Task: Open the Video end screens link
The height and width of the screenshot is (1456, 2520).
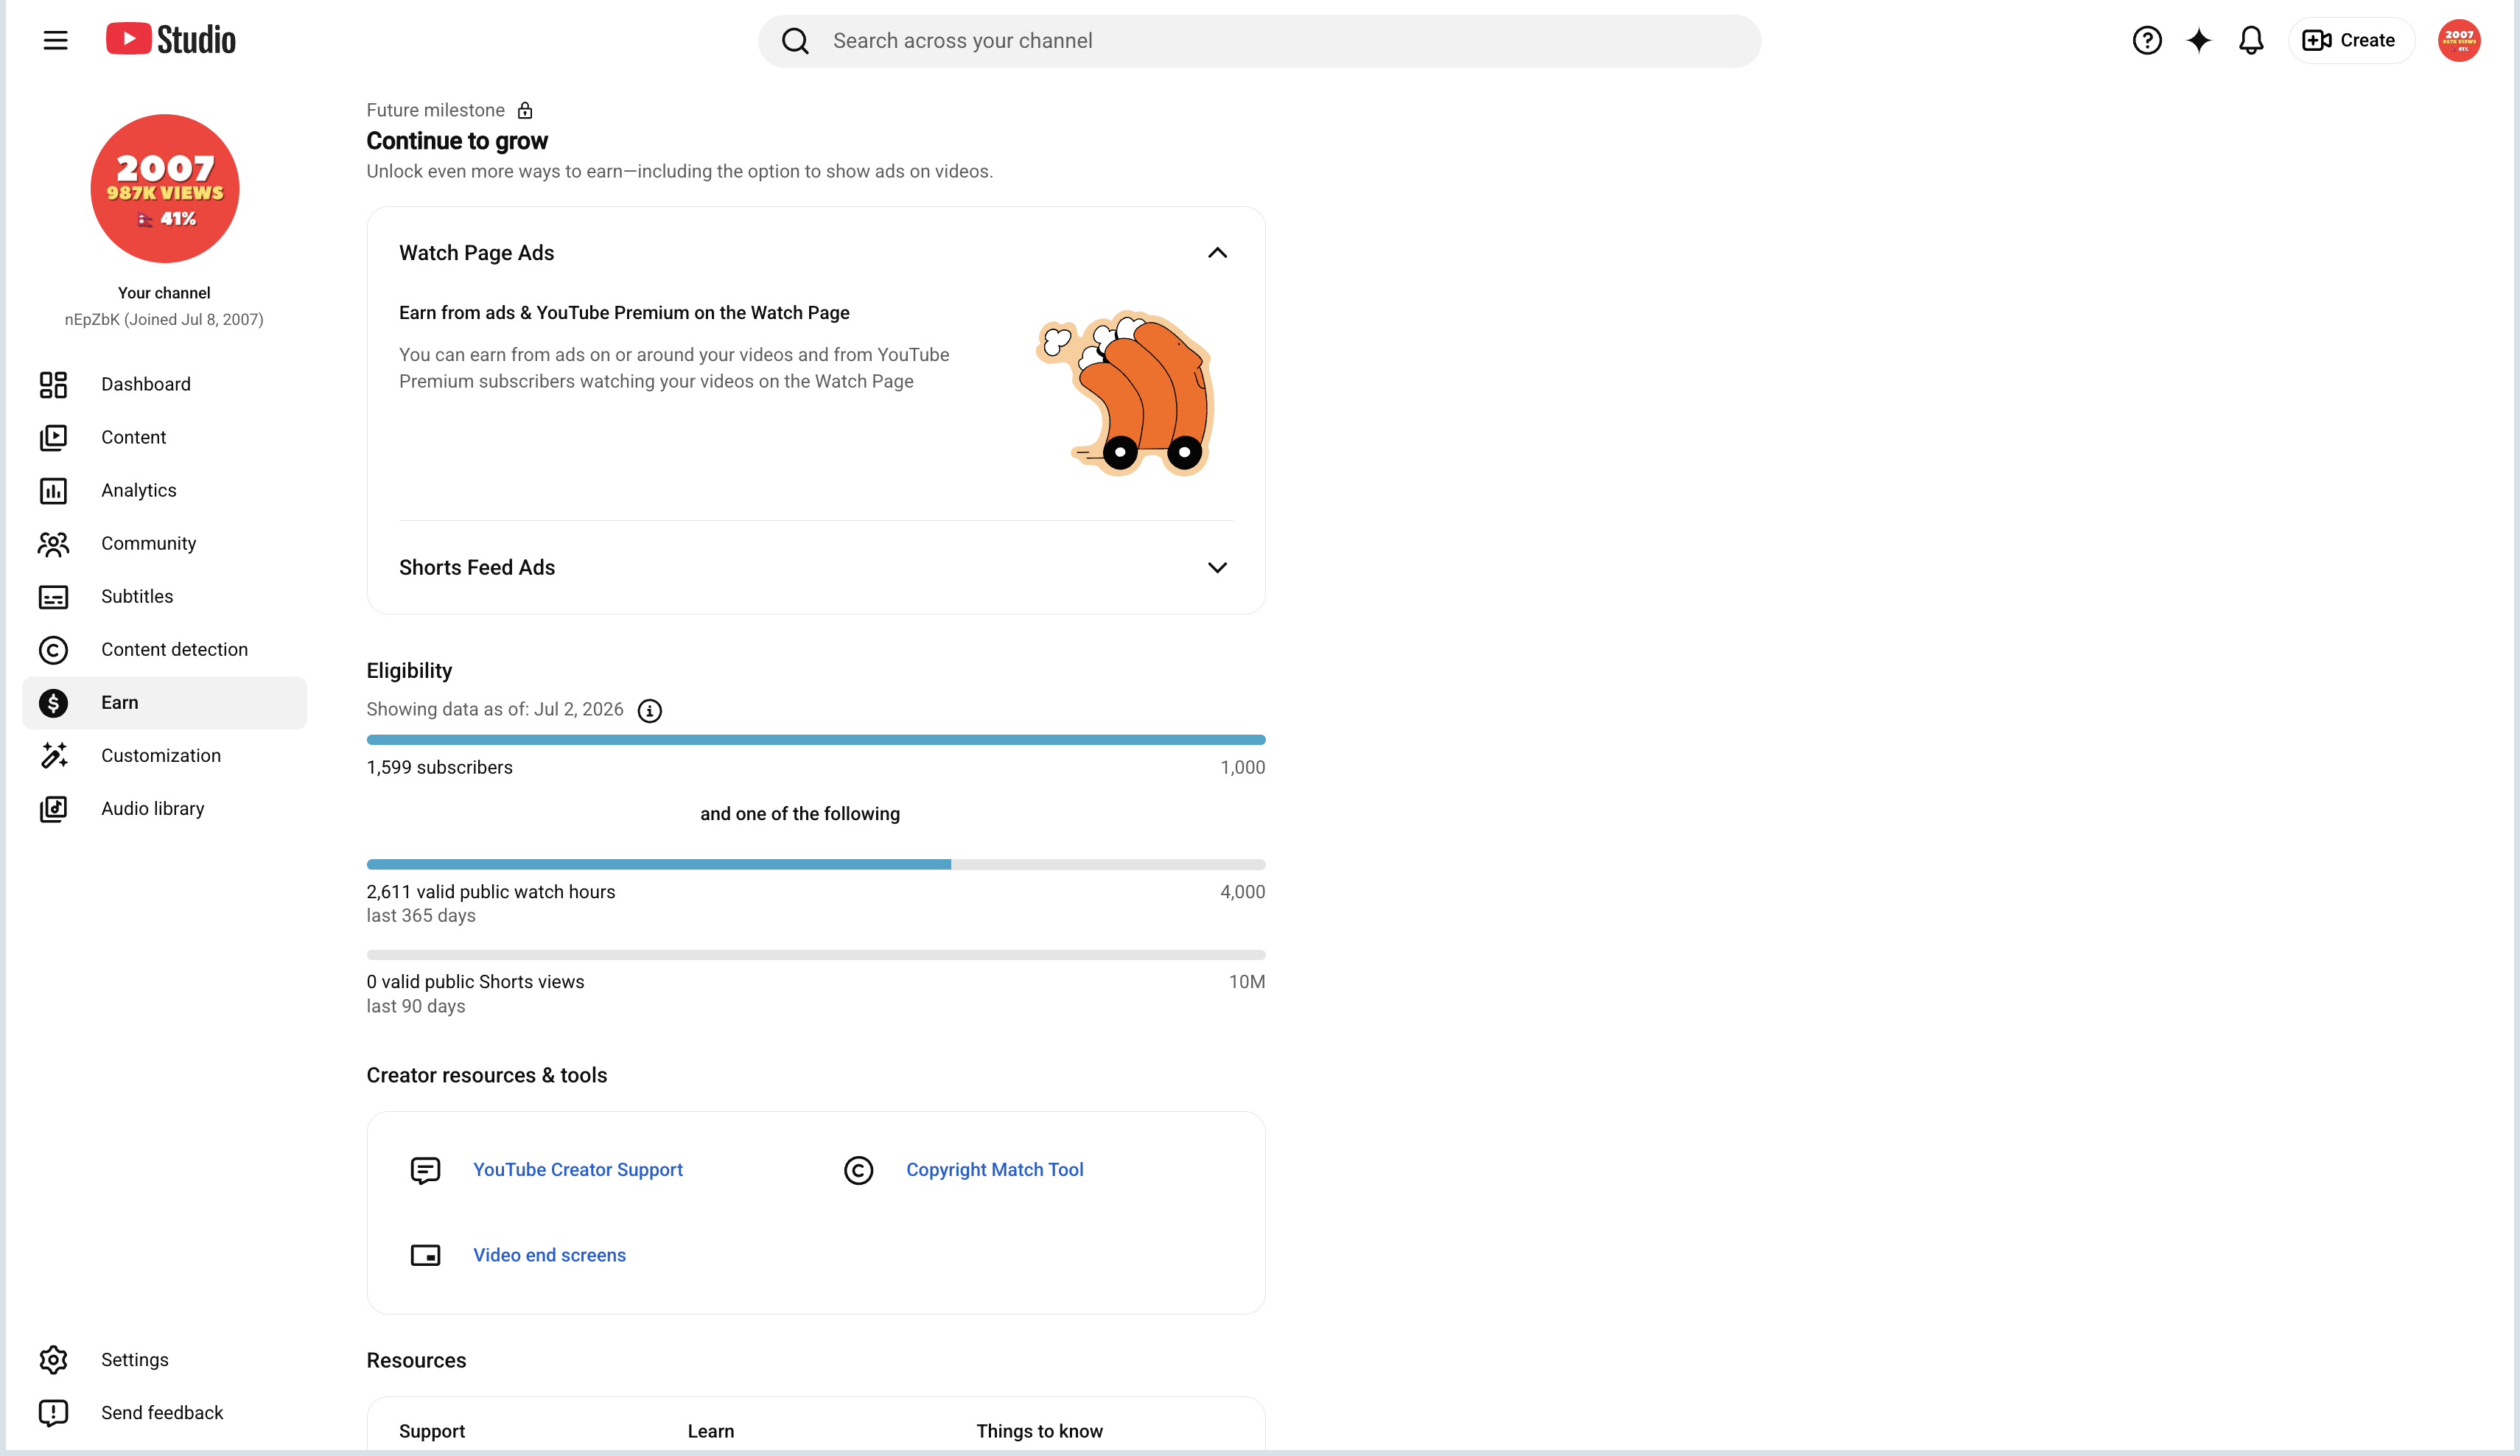Action: tap(549, 1255)
